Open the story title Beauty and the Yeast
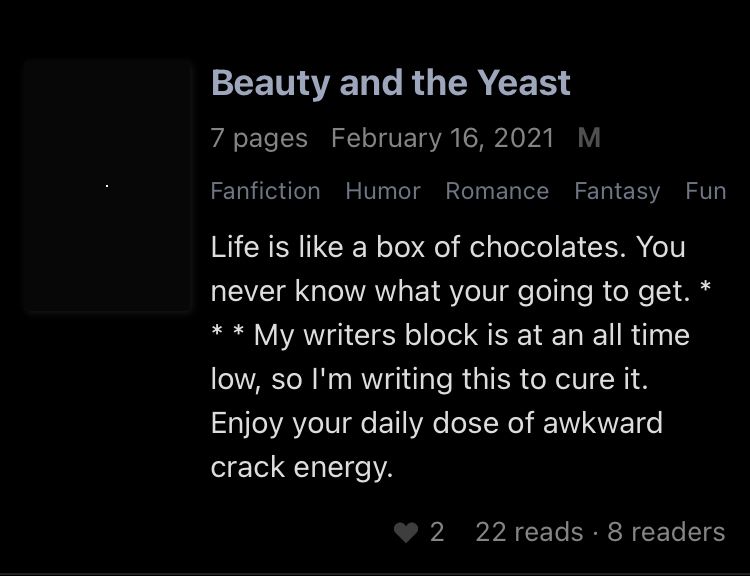The height and width of the screenshot is (576, 750). coord(391,83)
